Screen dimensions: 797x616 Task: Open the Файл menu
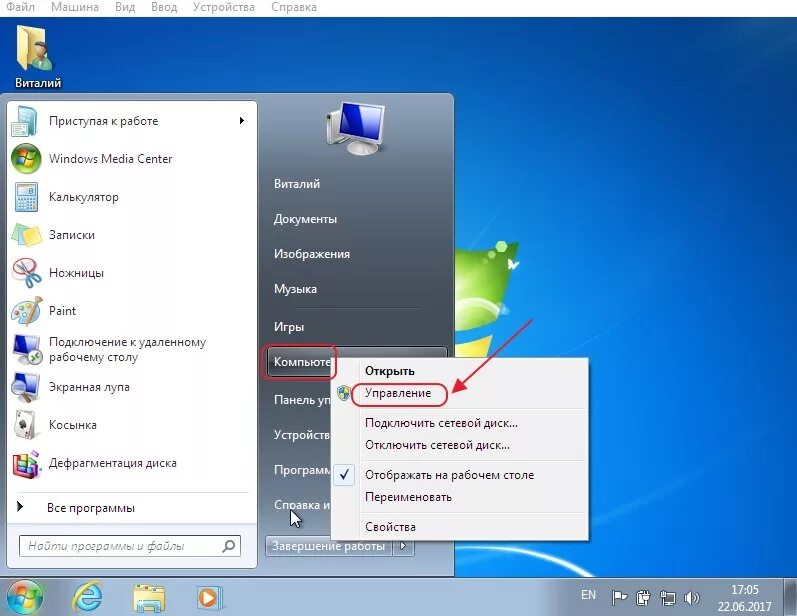[20, 7]
